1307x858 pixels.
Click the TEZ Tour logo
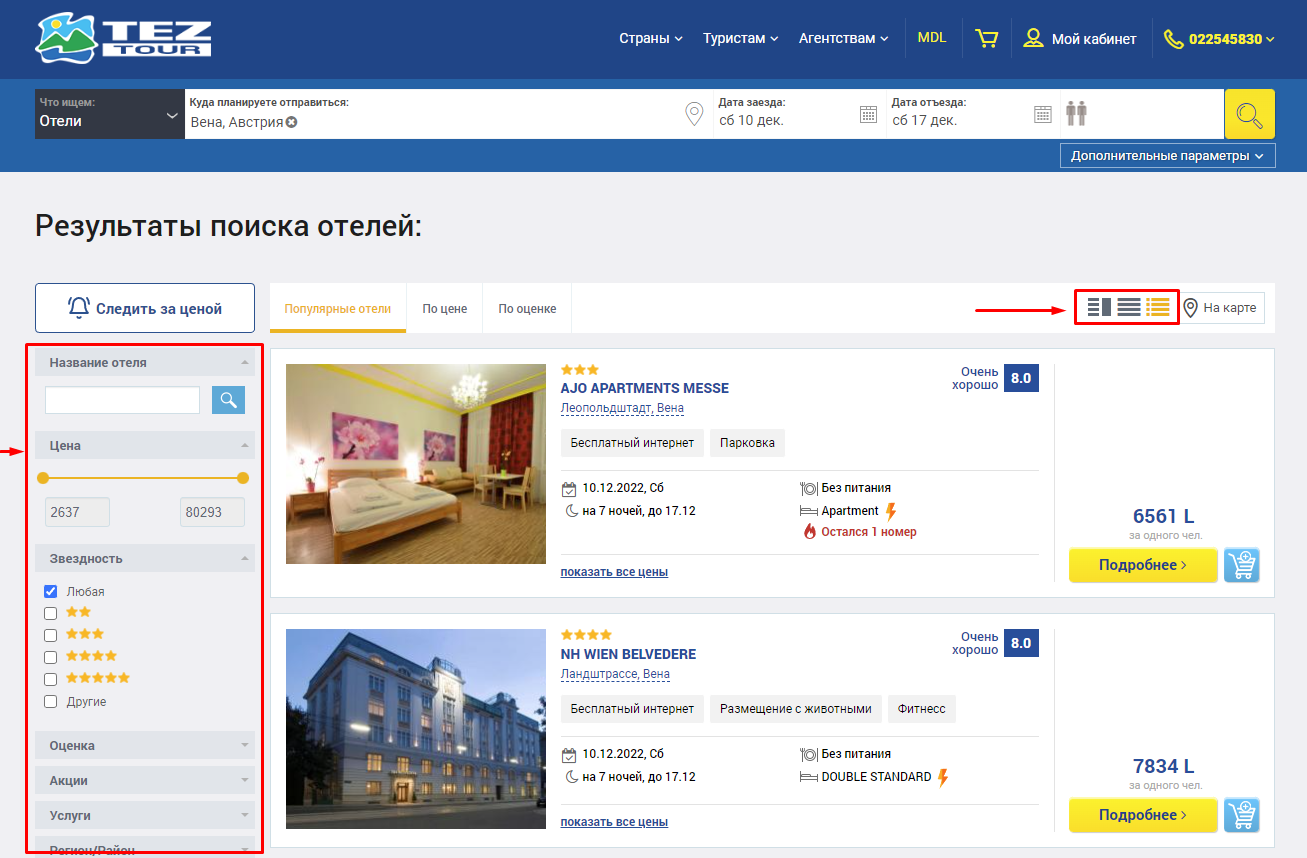click(x=123, y=38)
